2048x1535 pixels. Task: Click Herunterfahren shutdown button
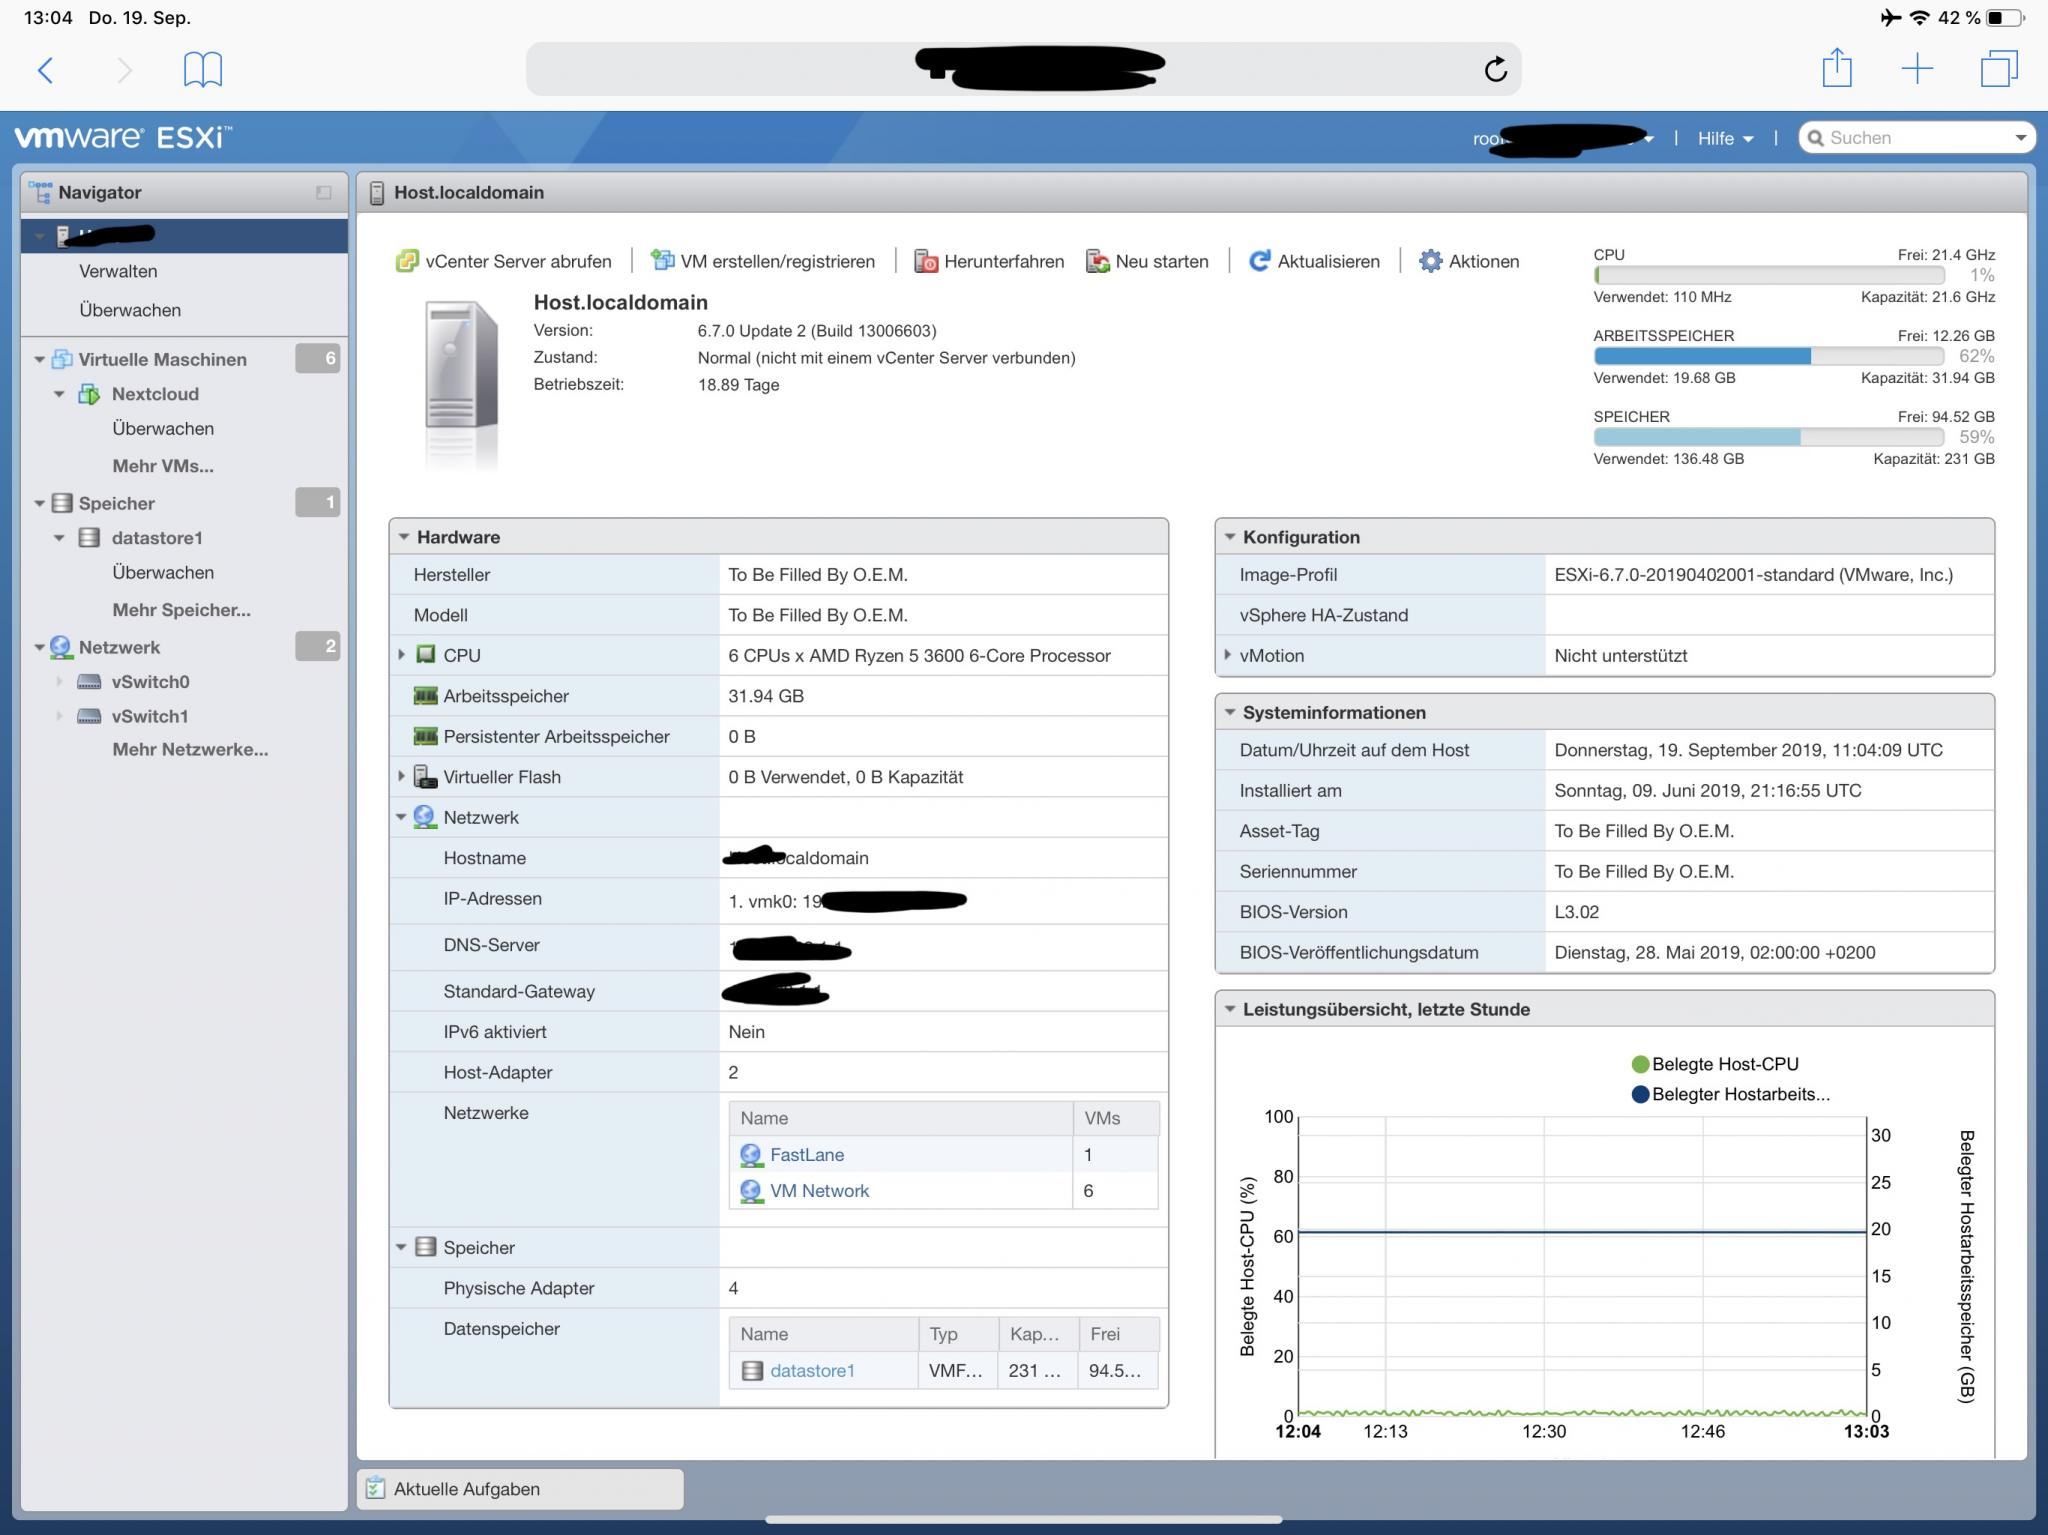pos(989,261)
